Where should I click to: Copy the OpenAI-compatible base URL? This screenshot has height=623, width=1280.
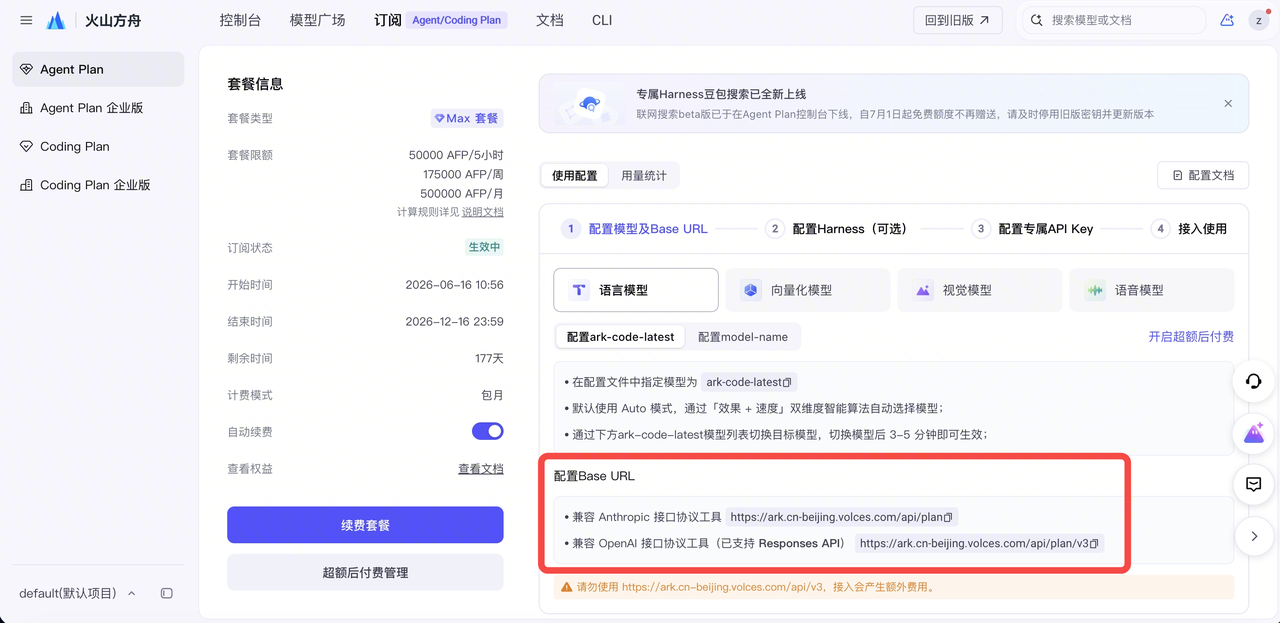(1095, 544)
